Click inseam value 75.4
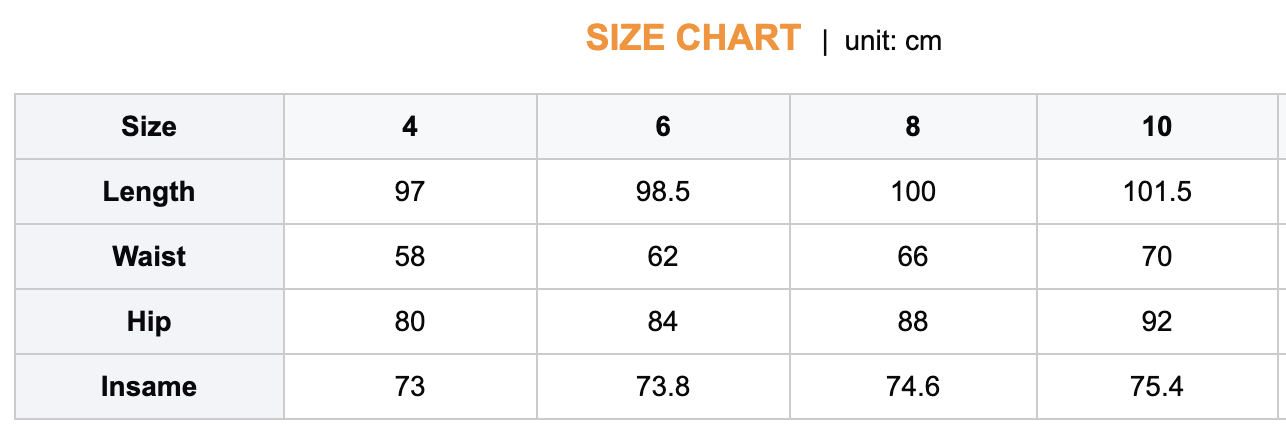This screenshot has width=1286, height=432. tap(1157, 387)
